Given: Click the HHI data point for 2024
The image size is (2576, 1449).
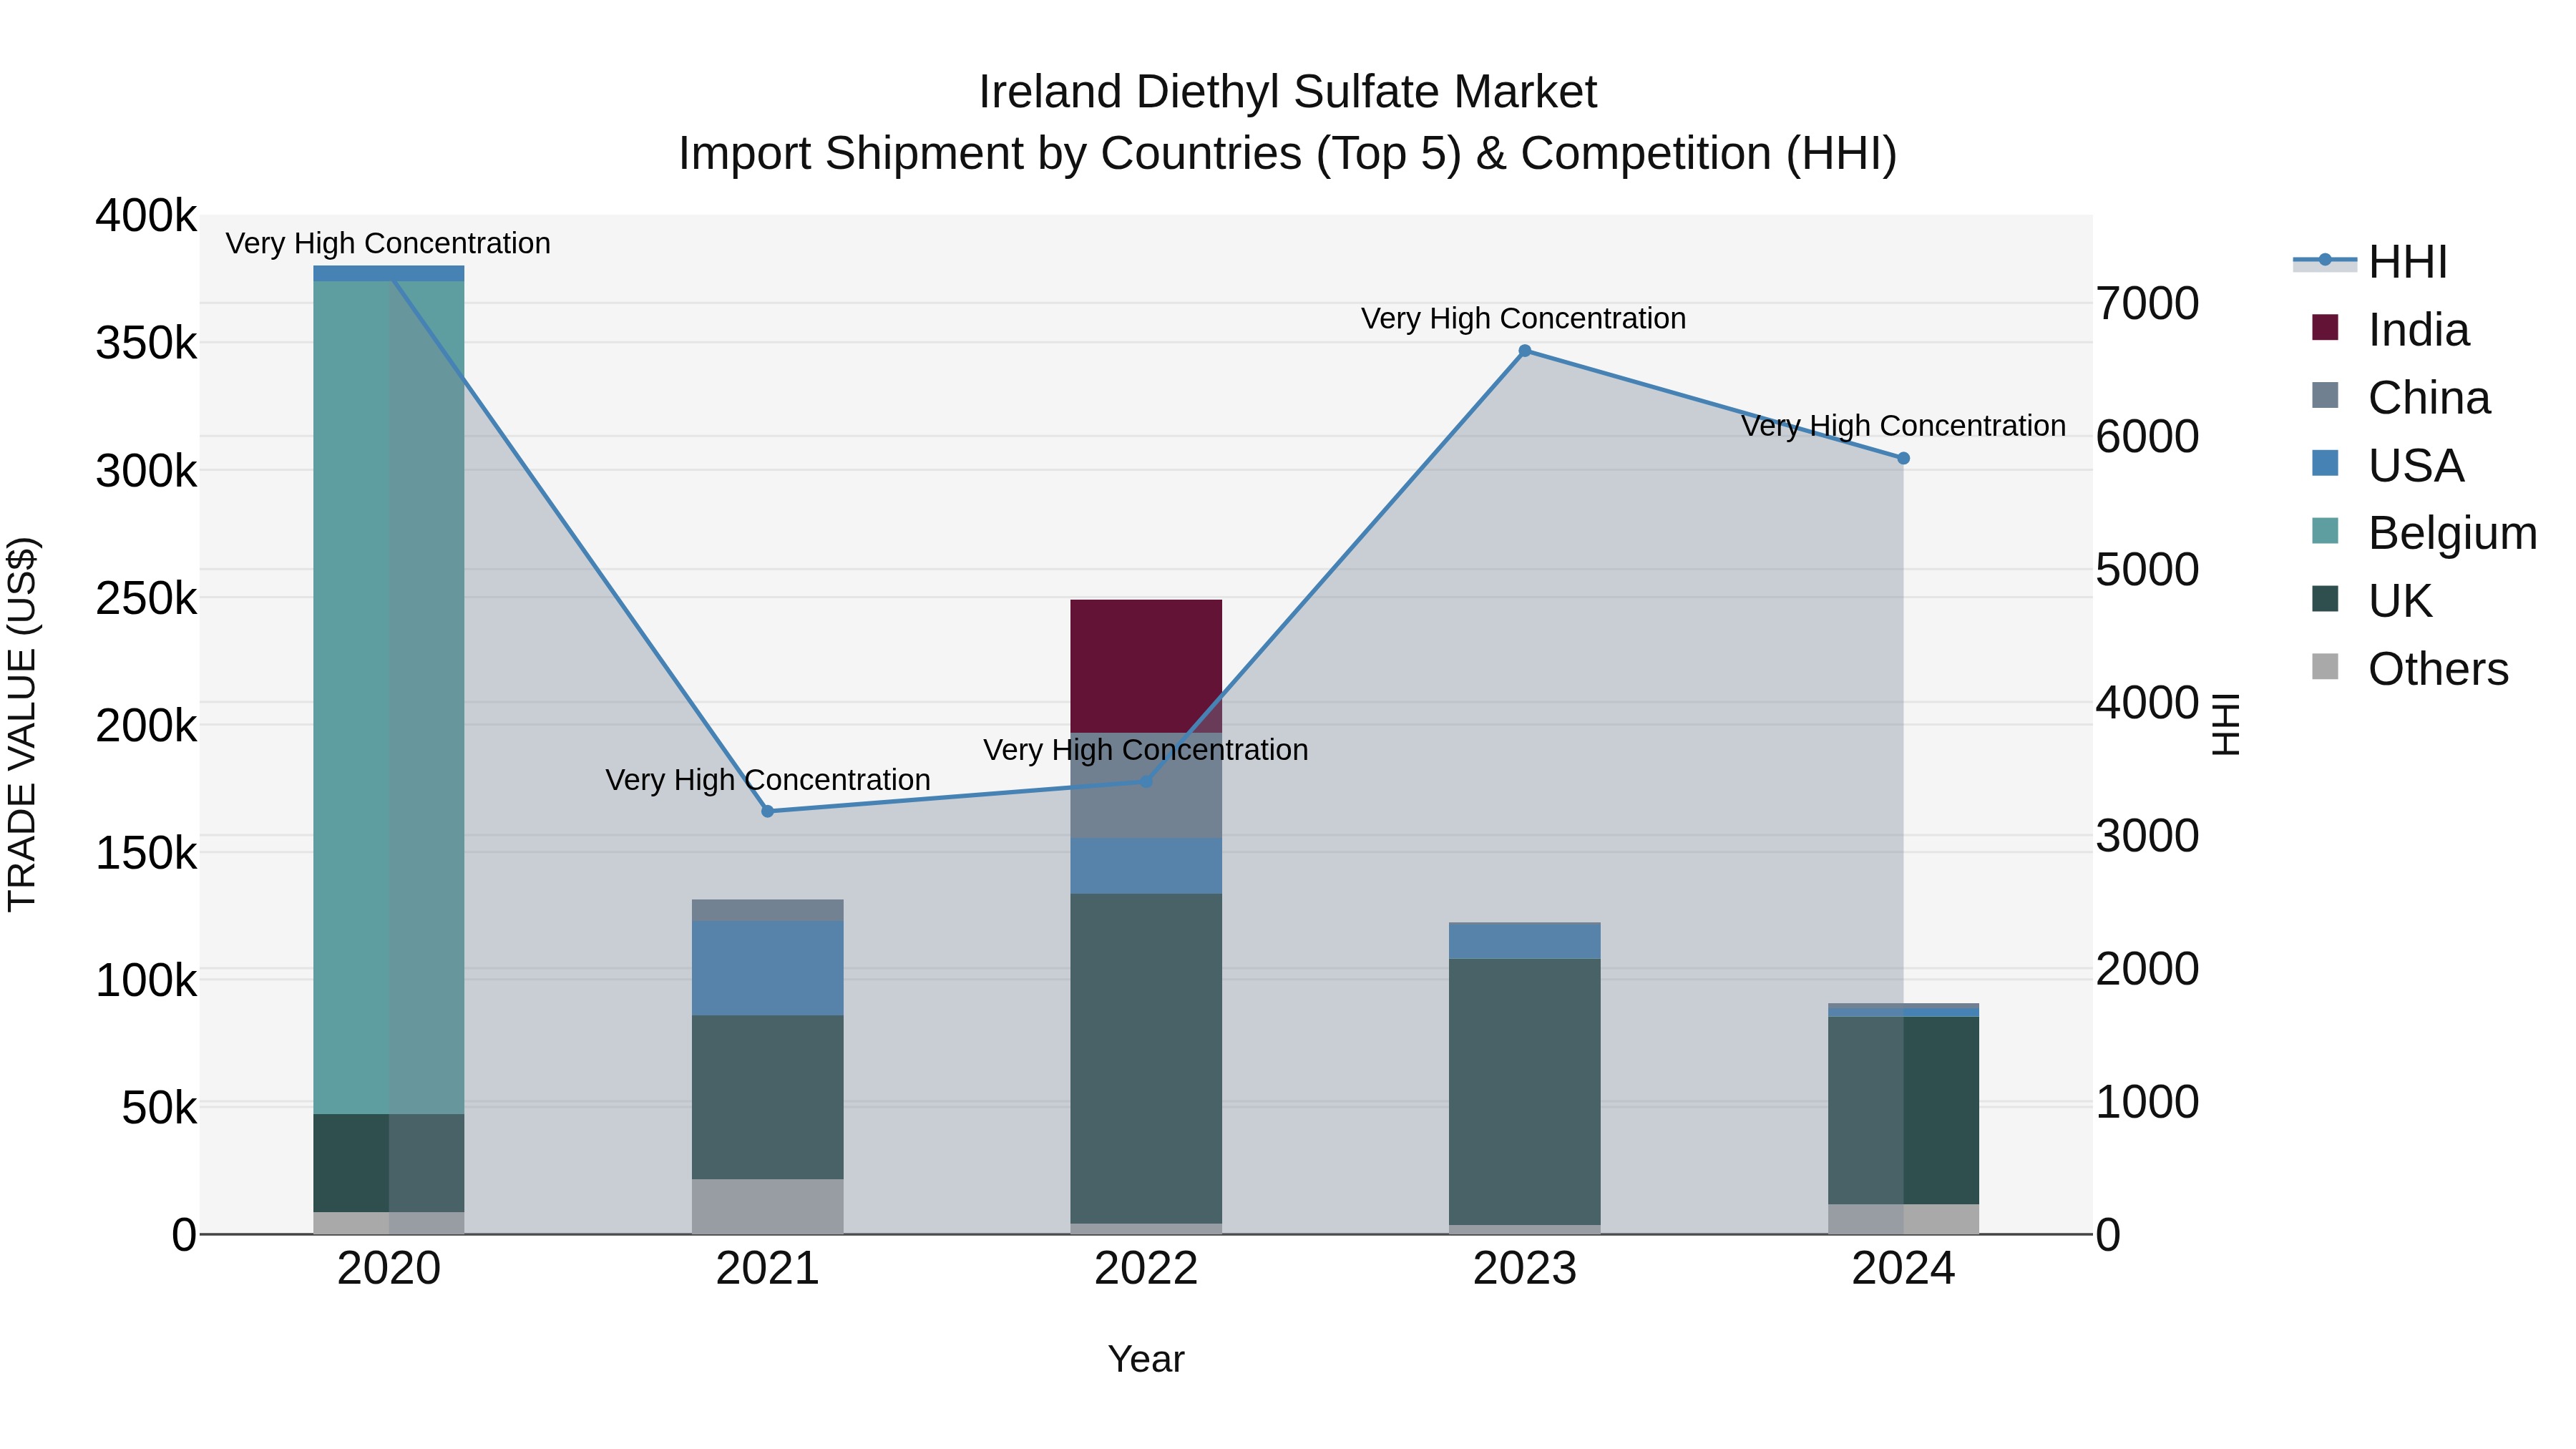Looking at the screenshot, I should (x=1903, y=458).
